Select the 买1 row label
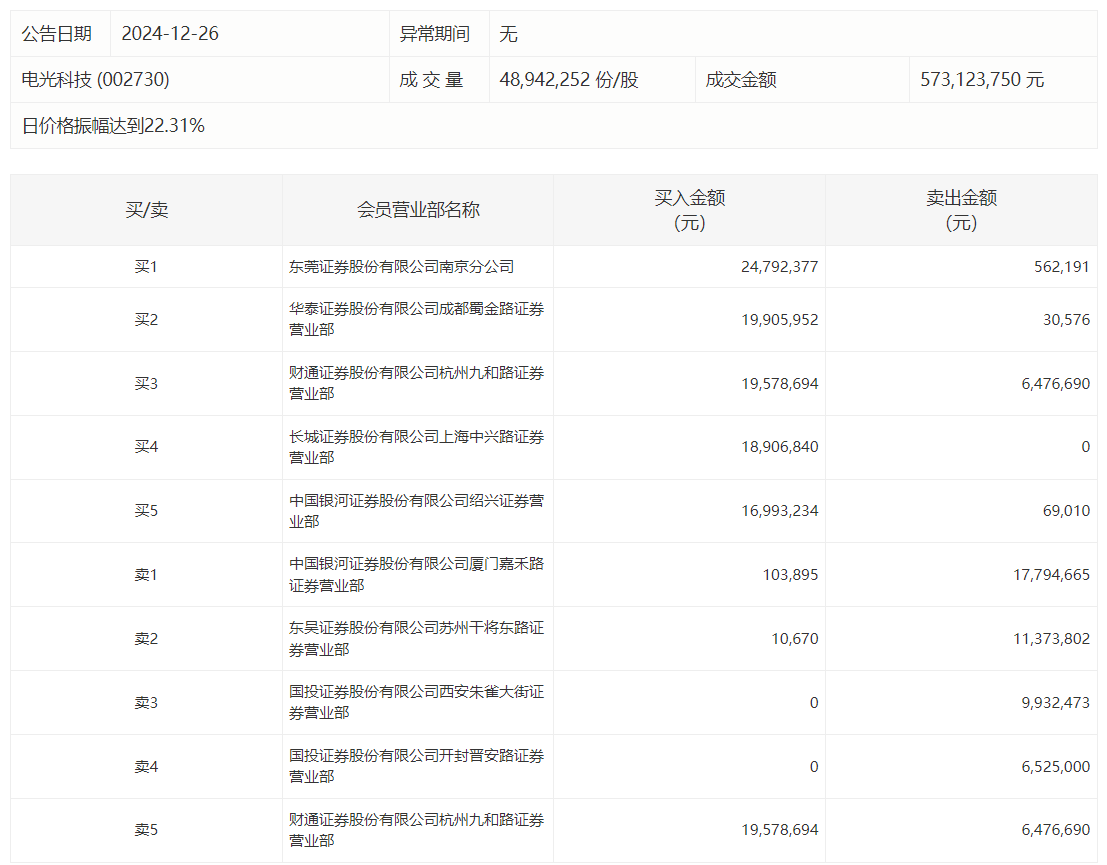The width and height of the screenshot is (1107, 865). 146,267
